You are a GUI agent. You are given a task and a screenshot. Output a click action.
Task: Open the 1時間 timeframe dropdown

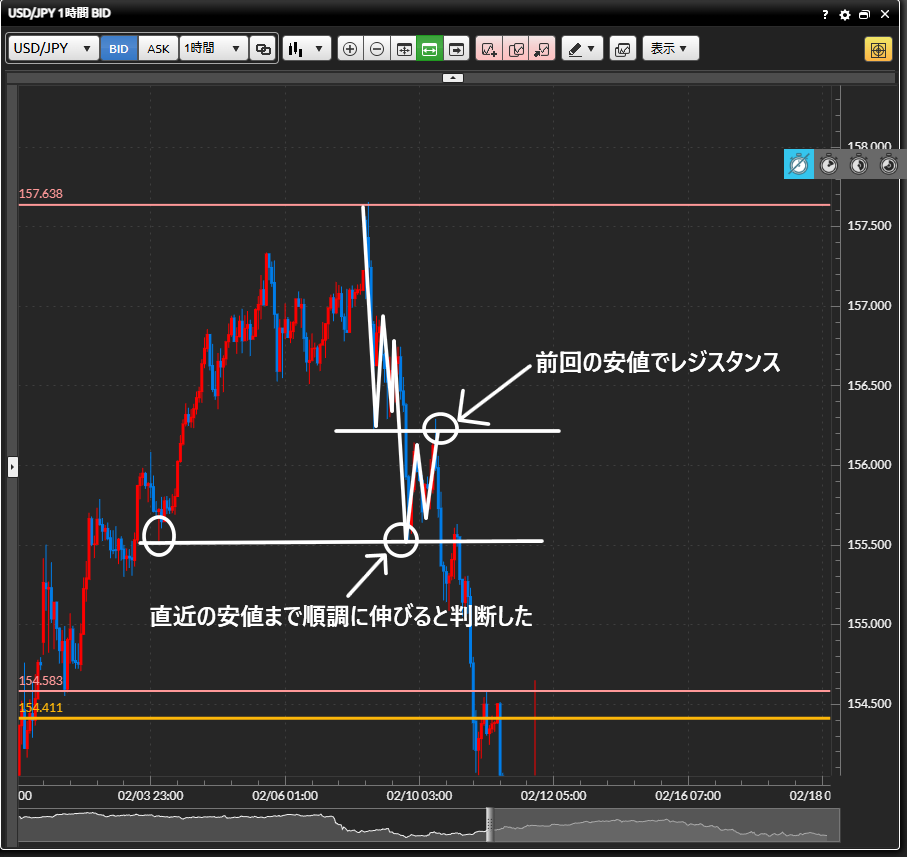(213, 49)
